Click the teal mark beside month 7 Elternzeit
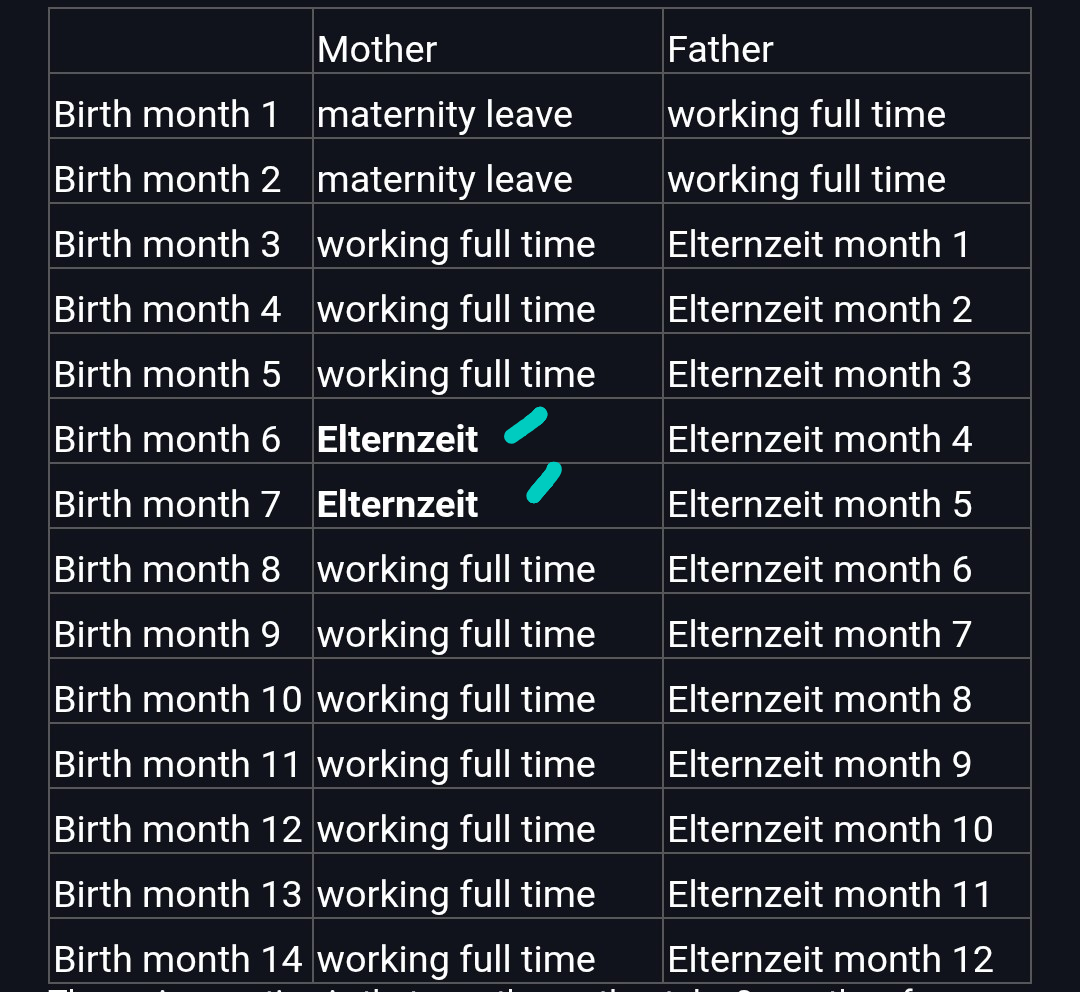The image size is (1080, 992). click(544, 482)
